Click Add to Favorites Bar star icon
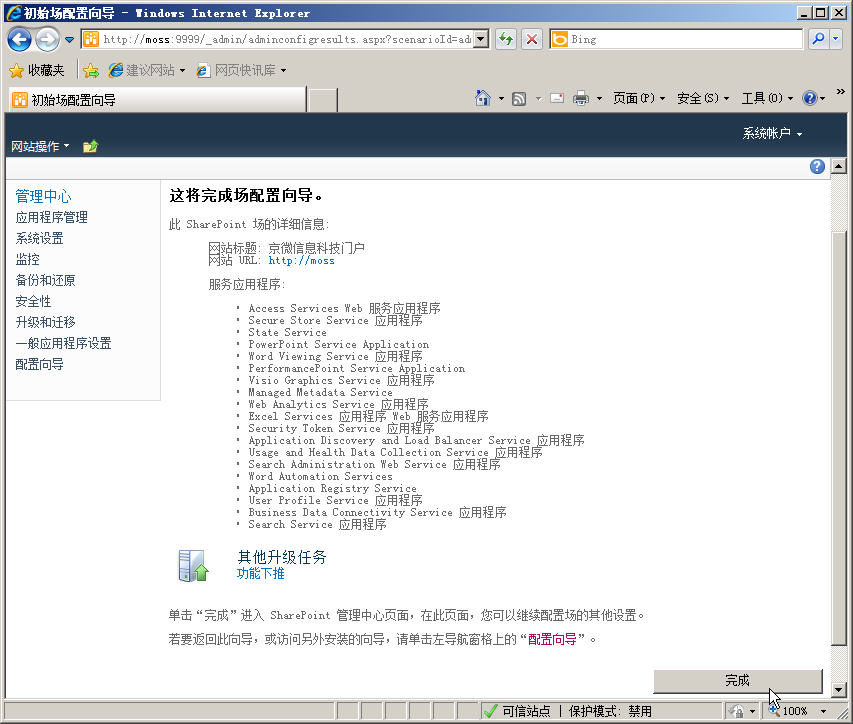Image resolution: width=853 pixels, height=724 pixels. [x=91, y=71]
